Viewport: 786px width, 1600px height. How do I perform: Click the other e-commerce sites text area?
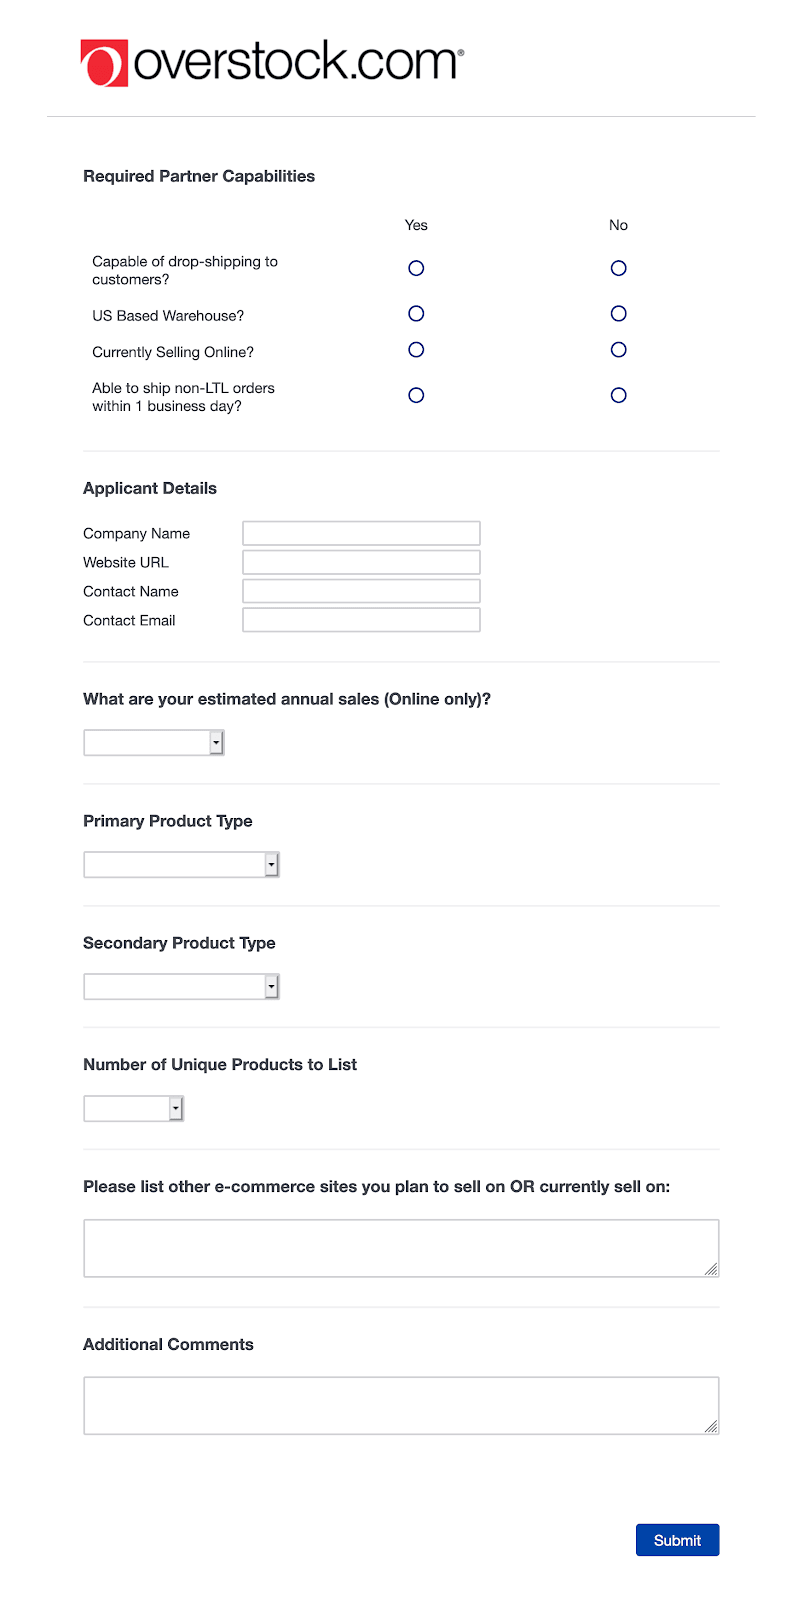coord(400,1248)
